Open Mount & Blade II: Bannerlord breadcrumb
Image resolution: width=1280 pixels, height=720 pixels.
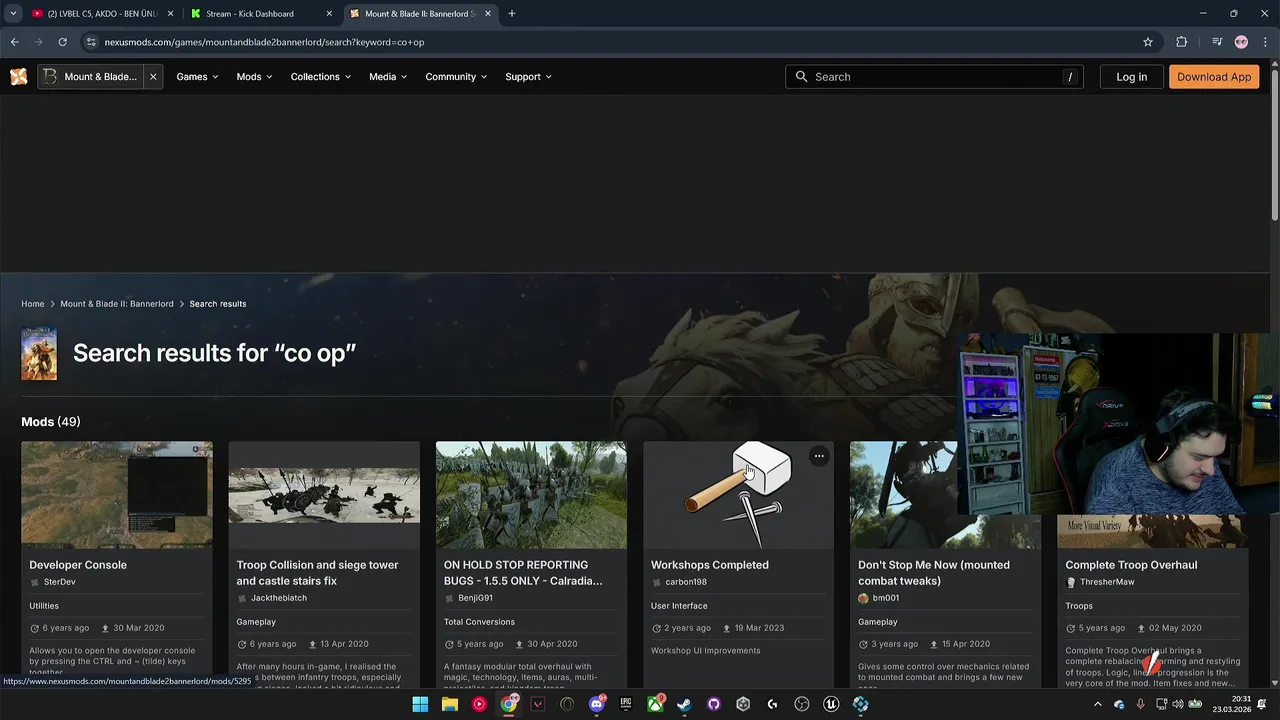click(117, 304)
